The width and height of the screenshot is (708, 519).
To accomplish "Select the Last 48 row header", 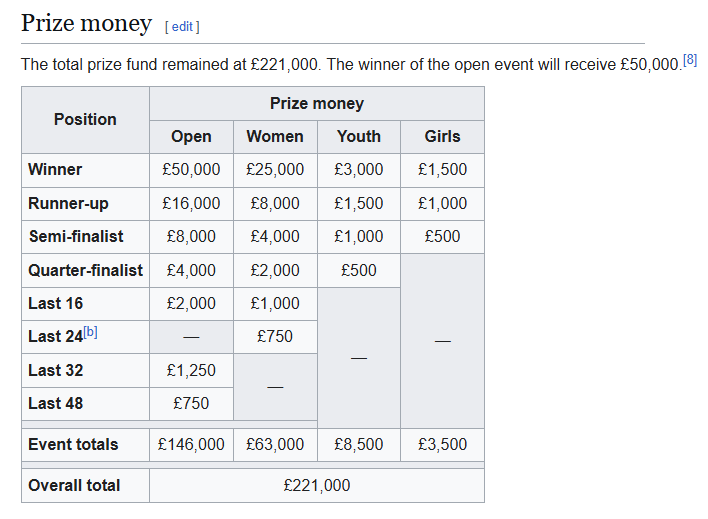I will [x=56, y=403].
